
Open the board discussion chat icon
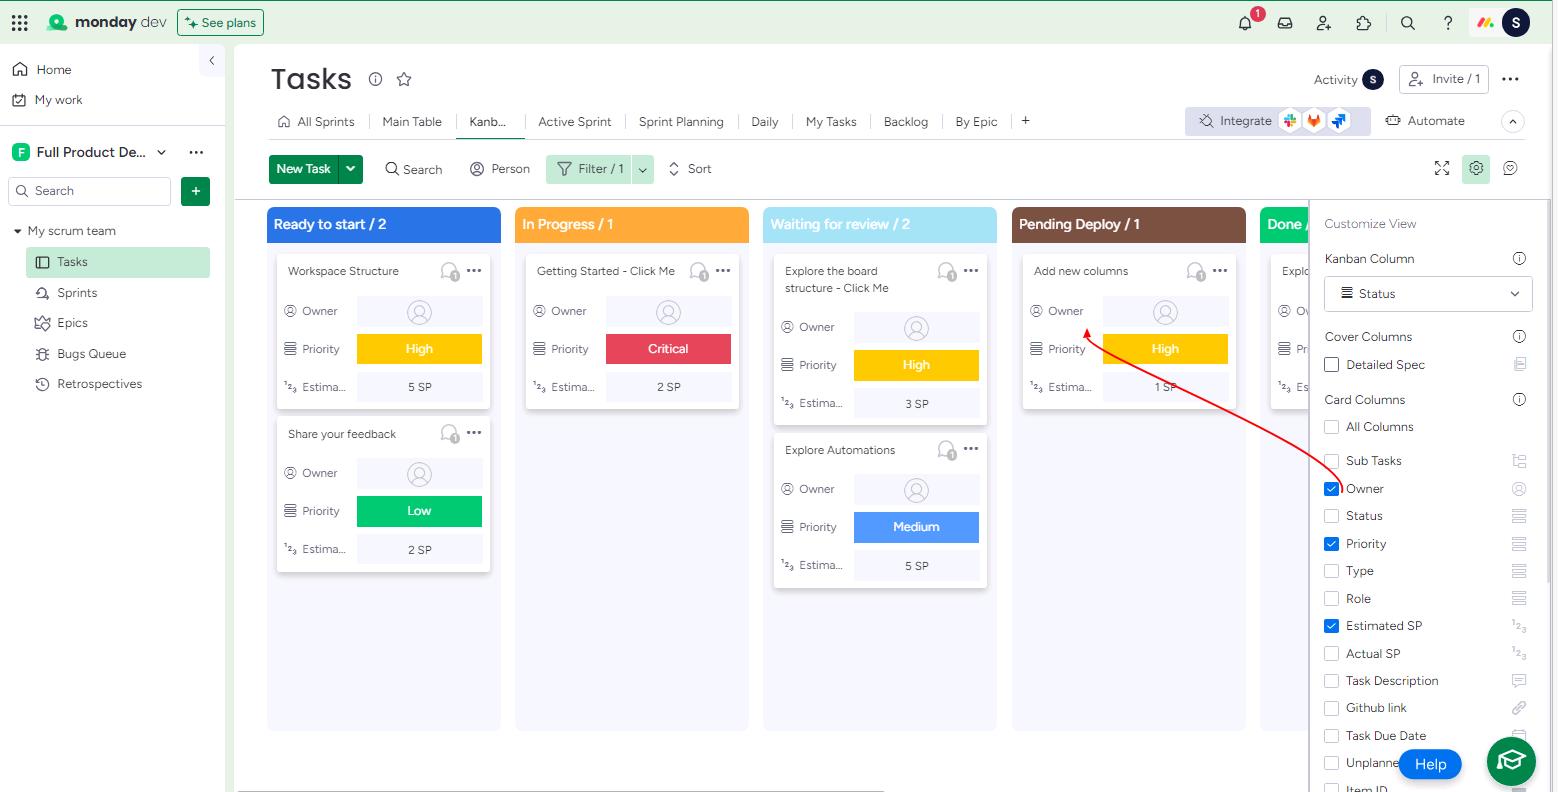pos(1511,168)
